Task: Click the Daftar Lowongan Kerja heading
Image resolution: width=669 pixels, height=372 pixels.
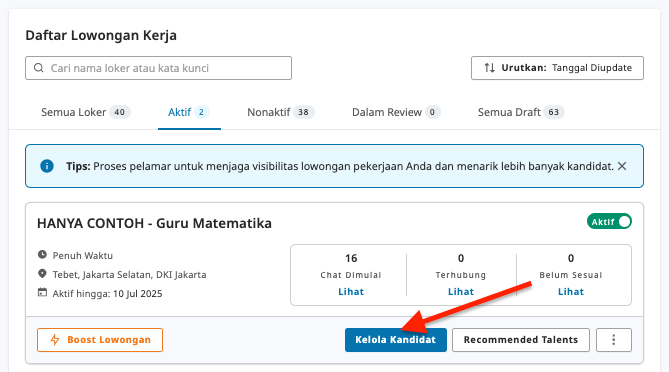Action: [101, 35]
